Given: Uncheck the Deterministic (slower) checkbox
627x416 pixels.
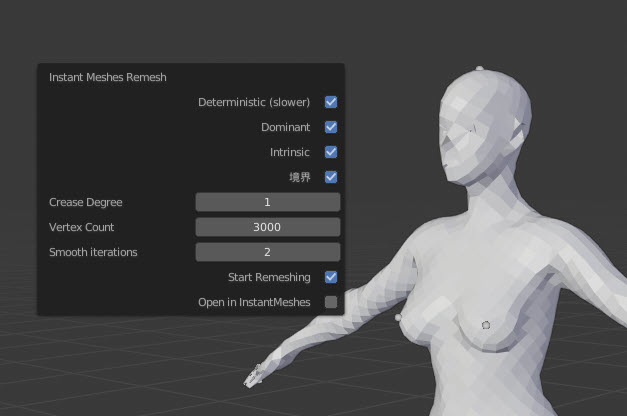Looking at the screenshot, I should (x=331, y=102).
